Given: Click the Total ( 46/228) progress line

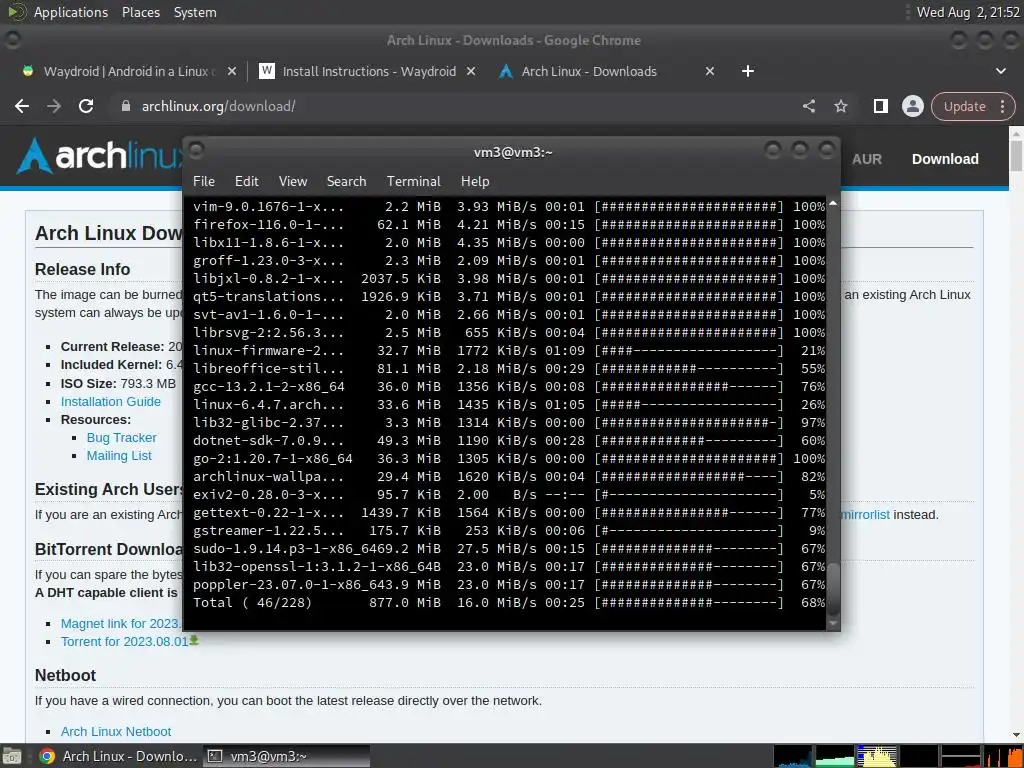Looking at the screenshot, I should [509, 603].
